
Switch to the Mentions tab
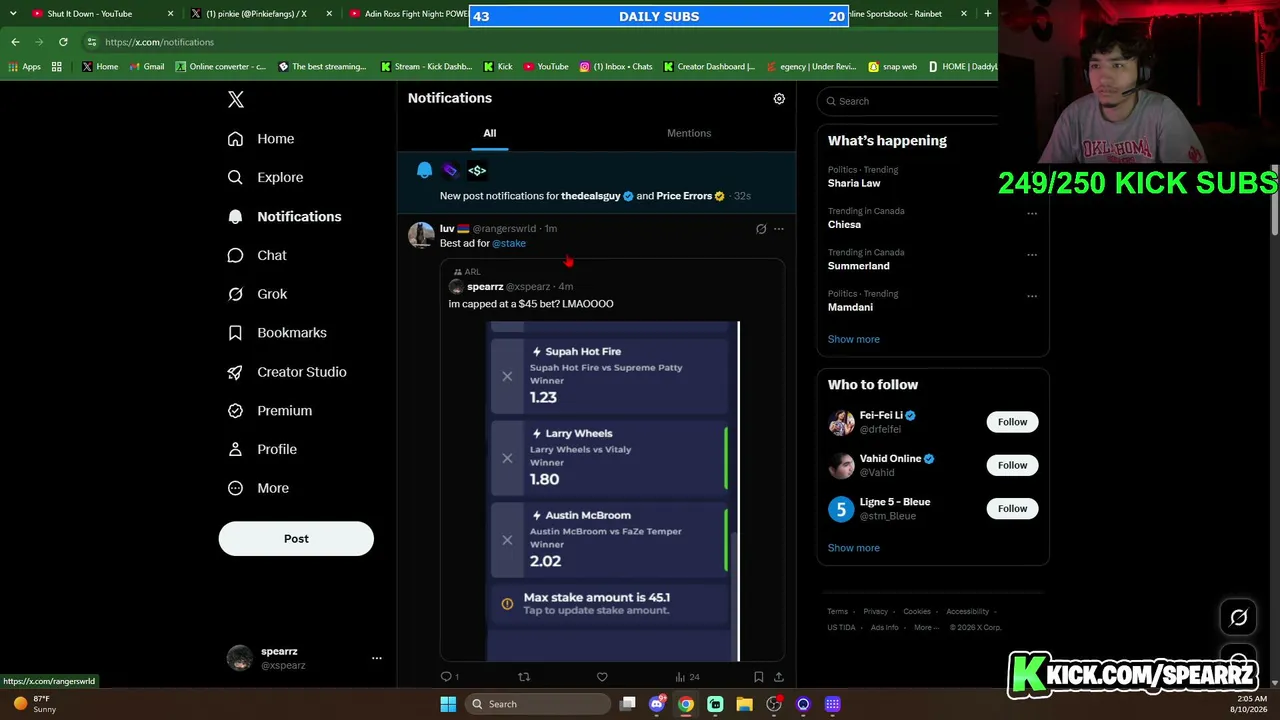[689, 133]
